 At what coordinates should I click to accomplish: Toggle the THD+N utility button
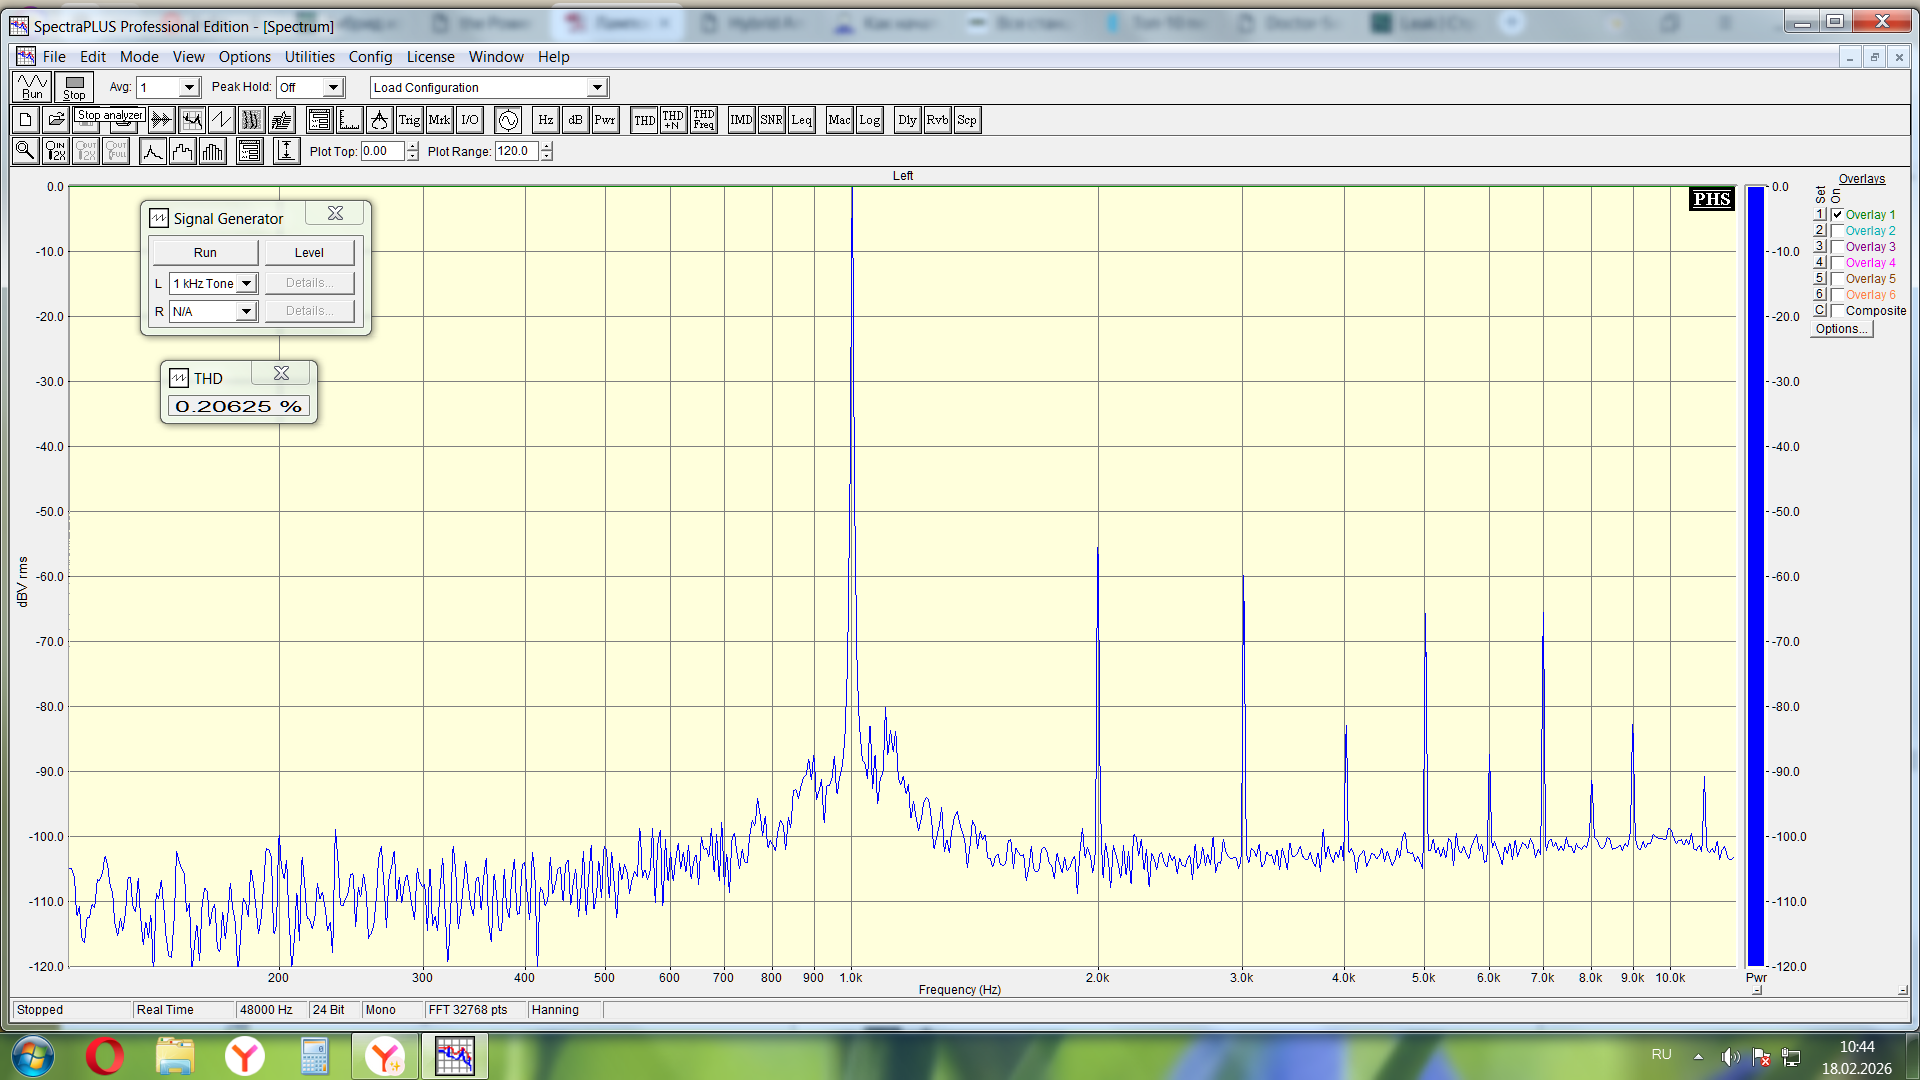pos(673,120)
